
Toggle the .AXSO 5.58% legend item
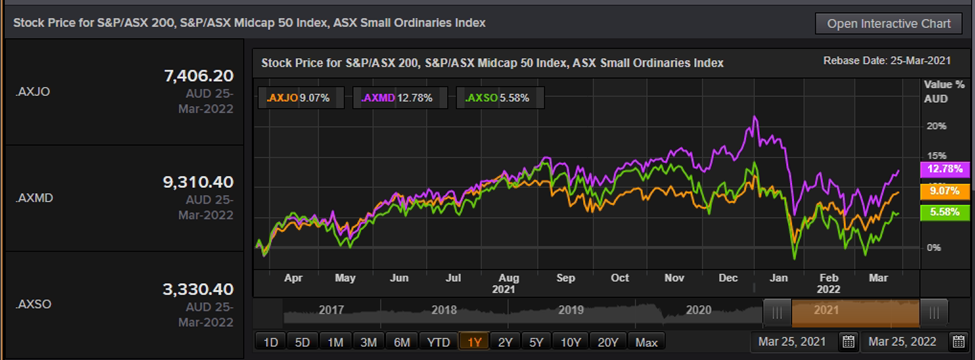501,98
